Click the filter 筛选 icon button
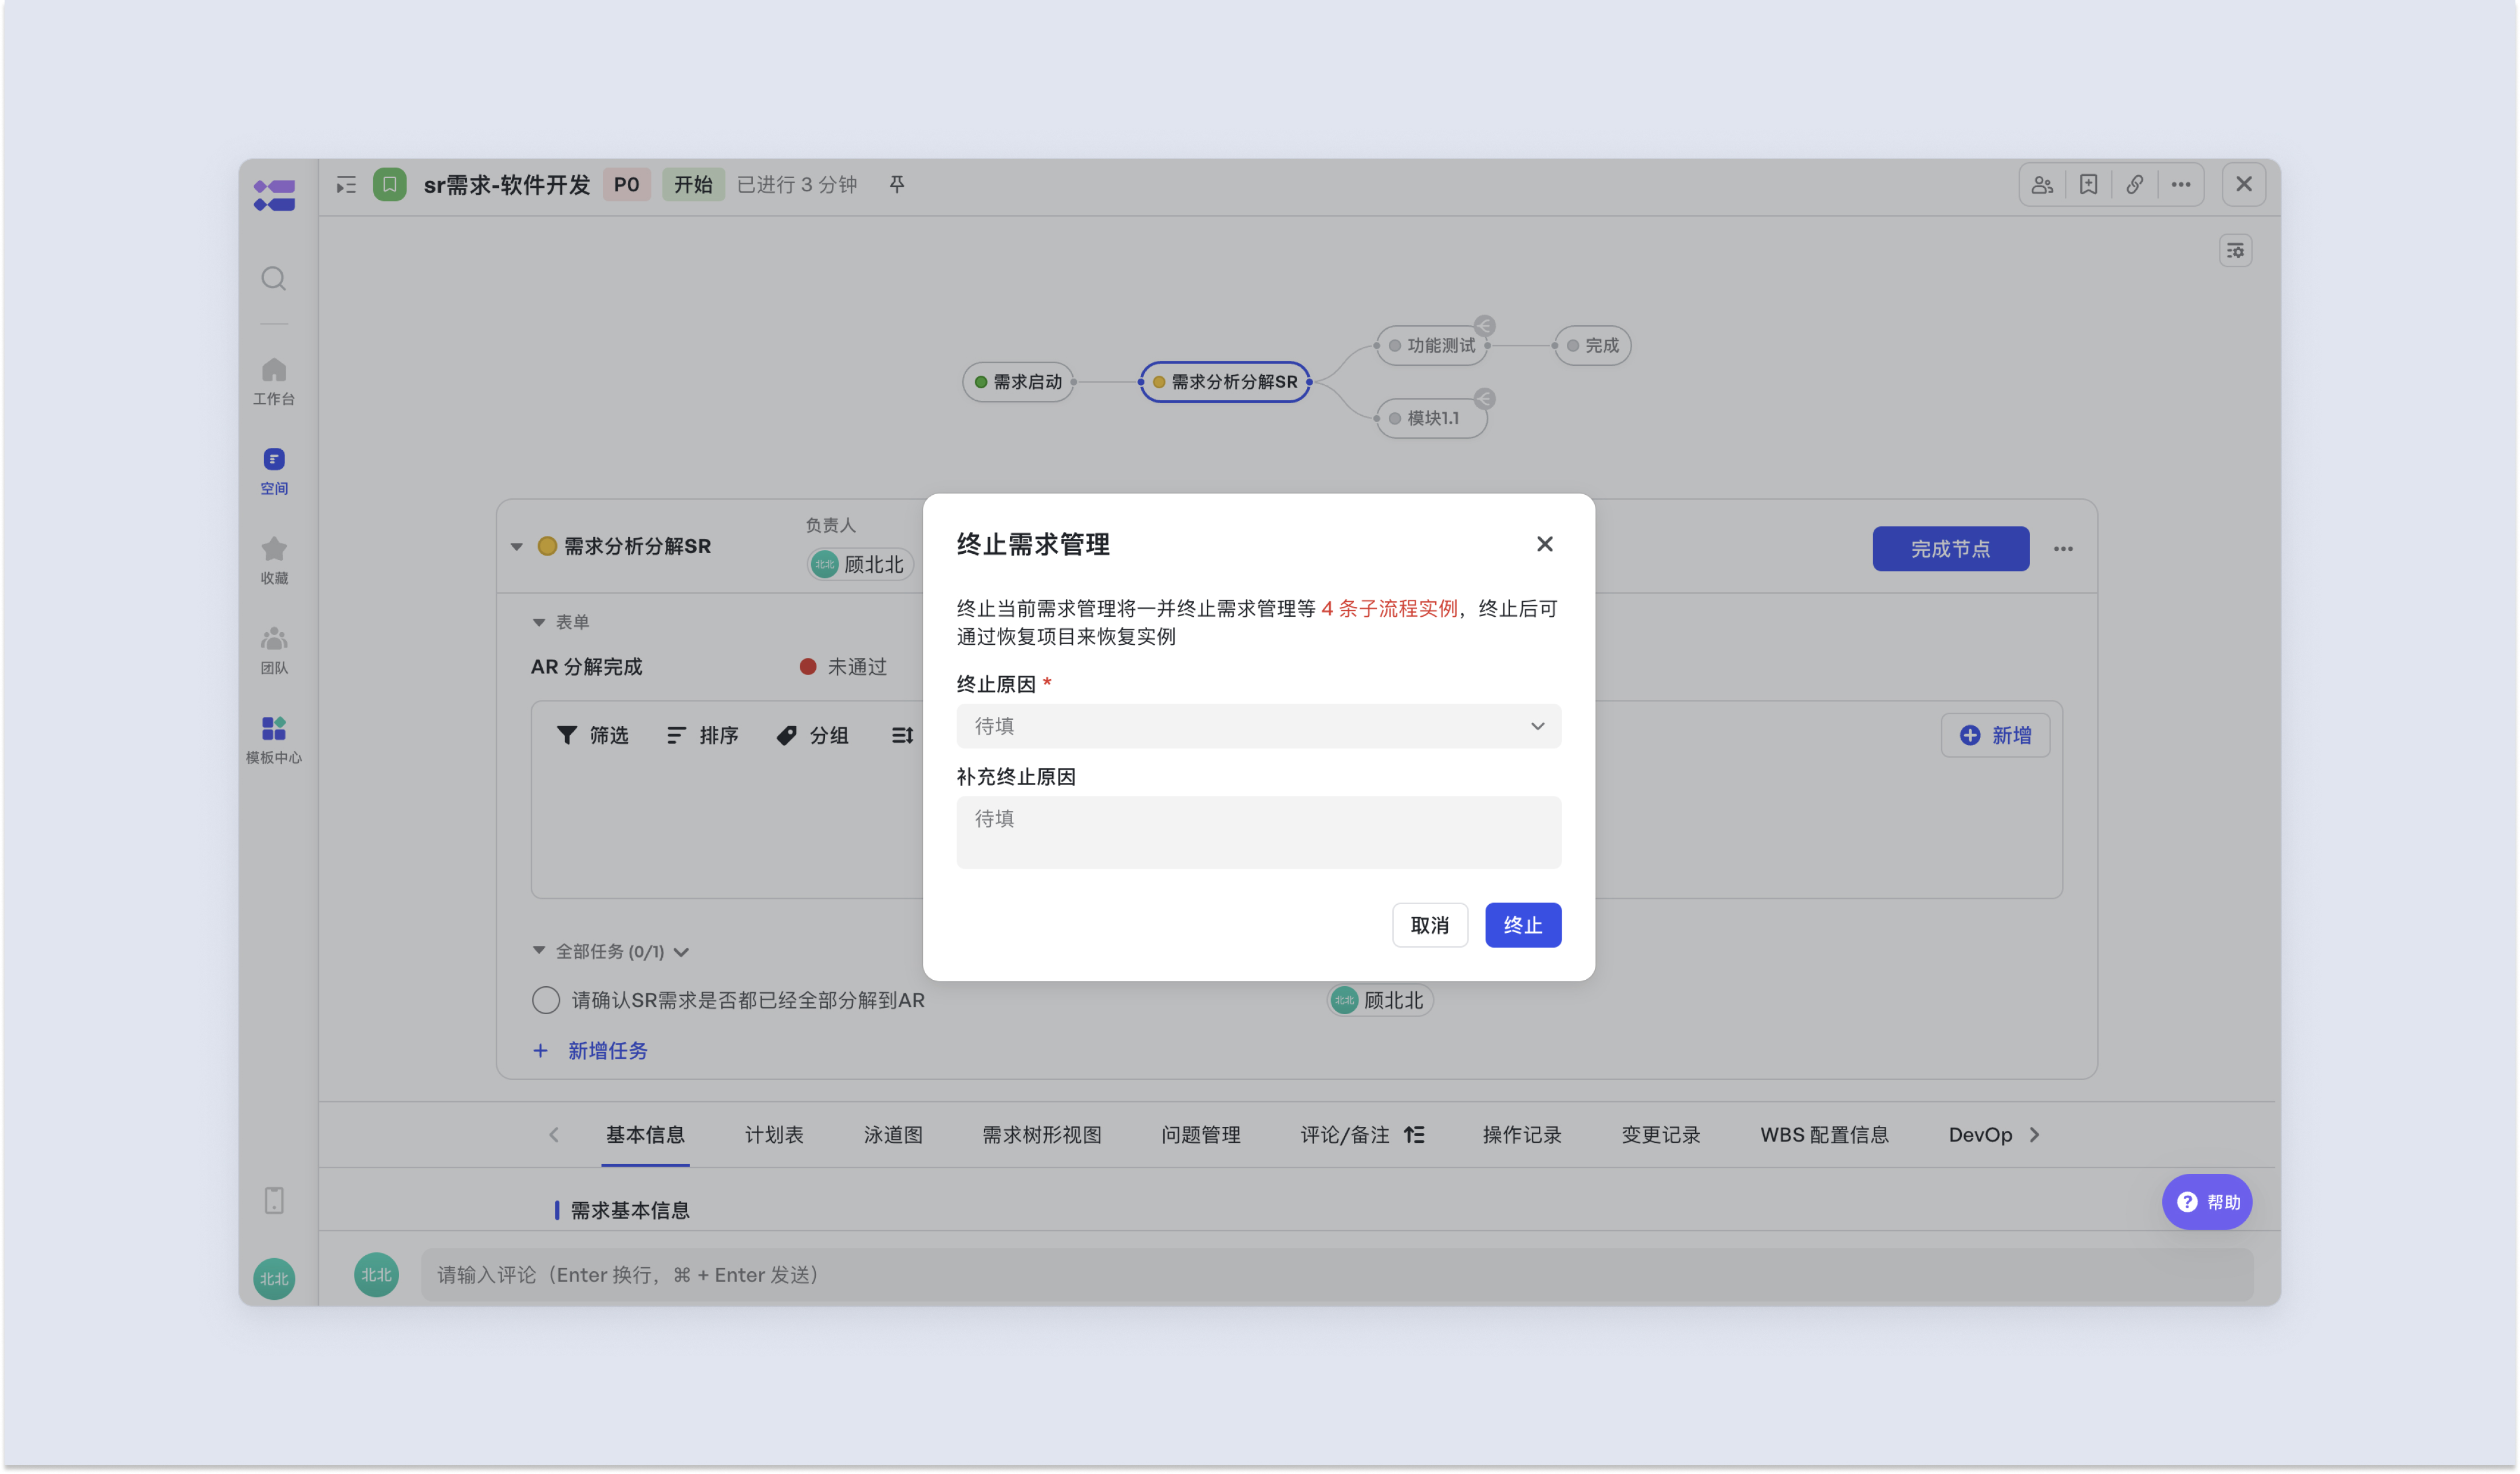 [x=592, y=735]
